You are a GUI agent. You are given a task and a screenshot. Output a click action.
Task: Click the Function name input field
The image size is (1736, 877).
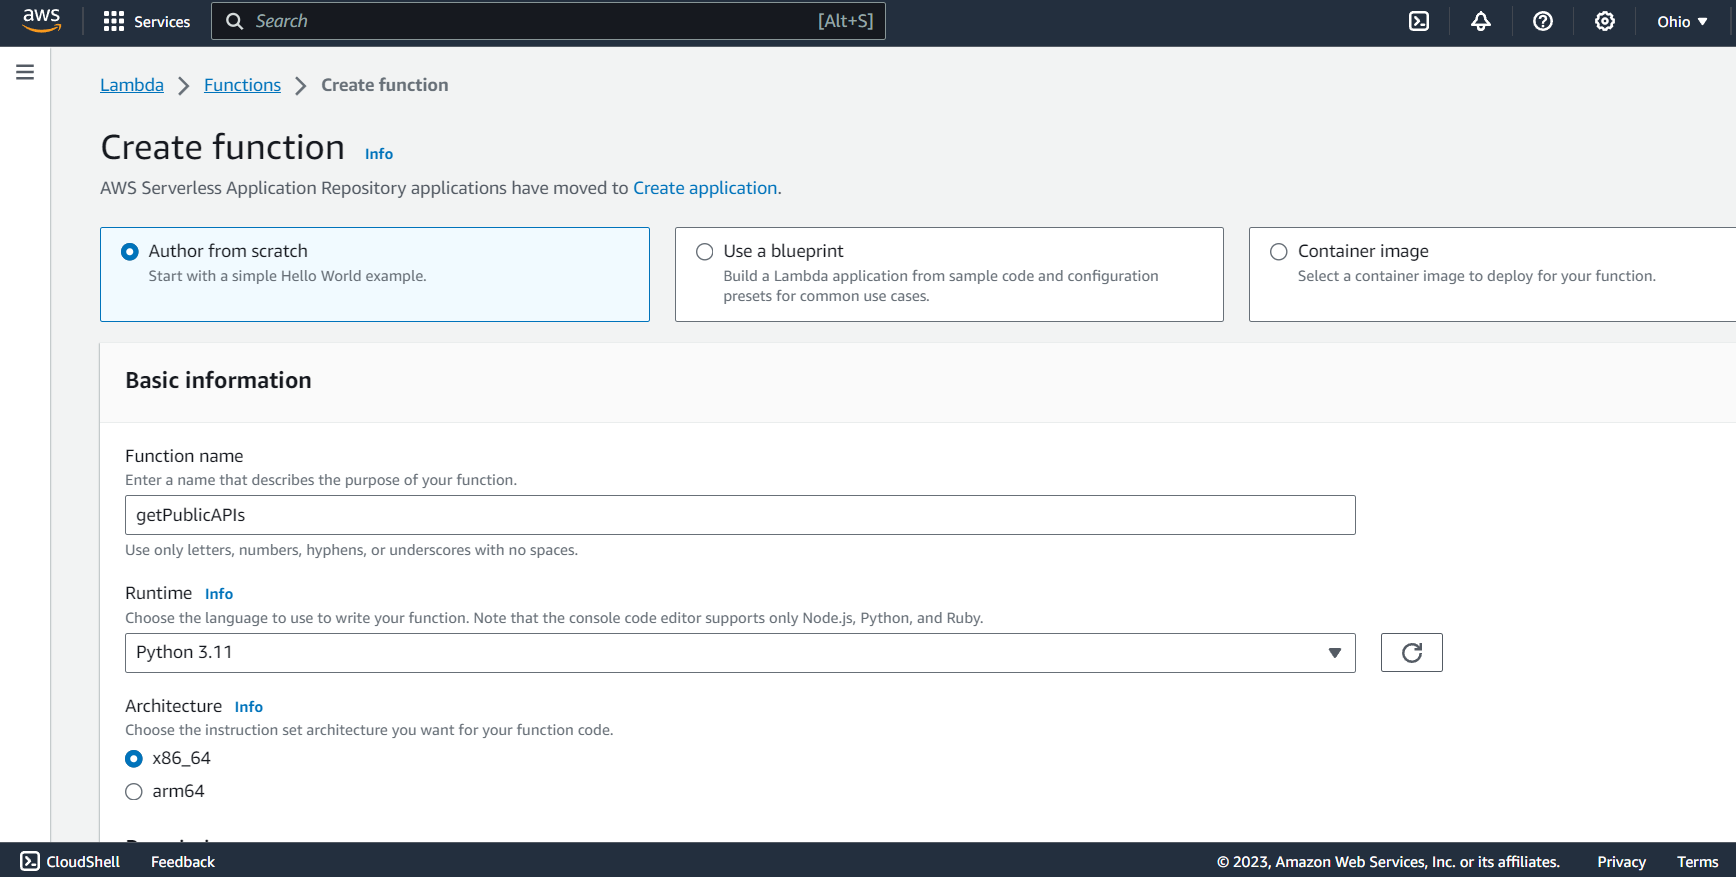739,515
